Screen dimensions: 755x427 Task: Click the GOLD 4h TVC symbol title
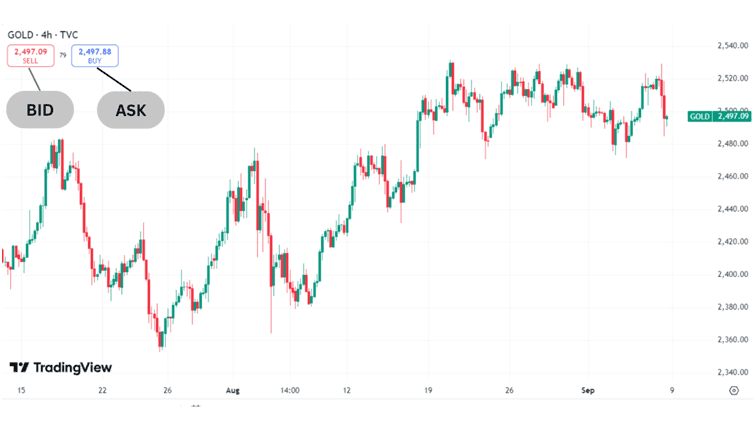(45, 34)
